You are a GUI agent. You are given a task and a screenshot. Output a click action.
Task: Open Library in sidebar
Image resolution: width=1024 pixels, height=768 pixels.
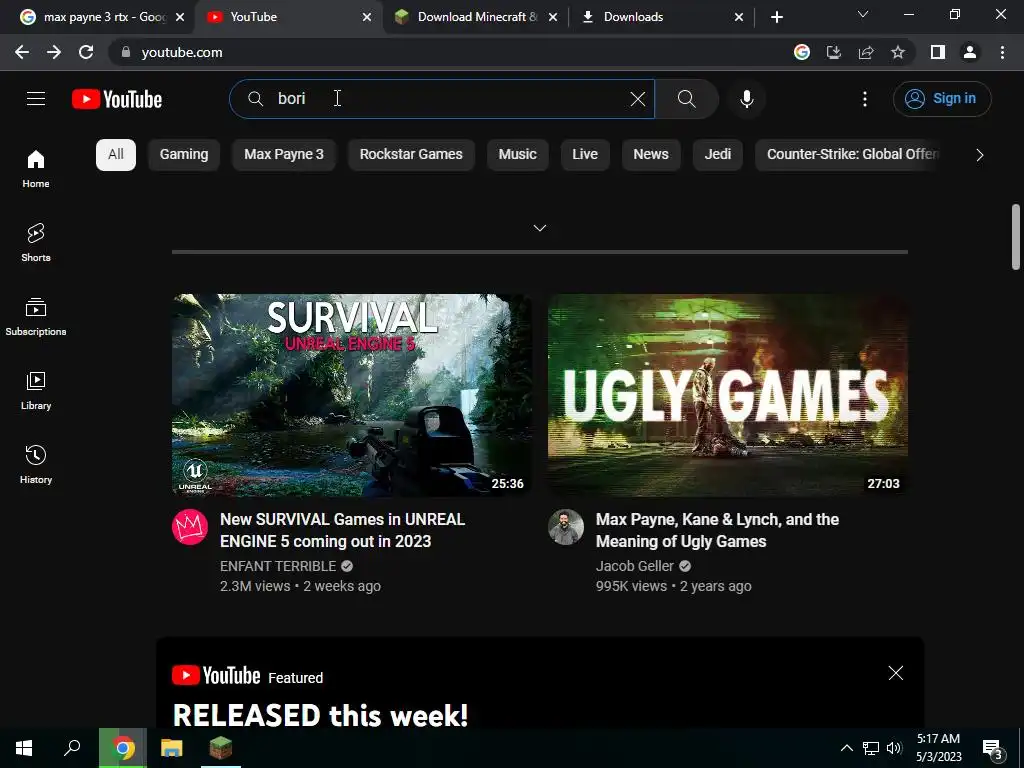[36, 391]
